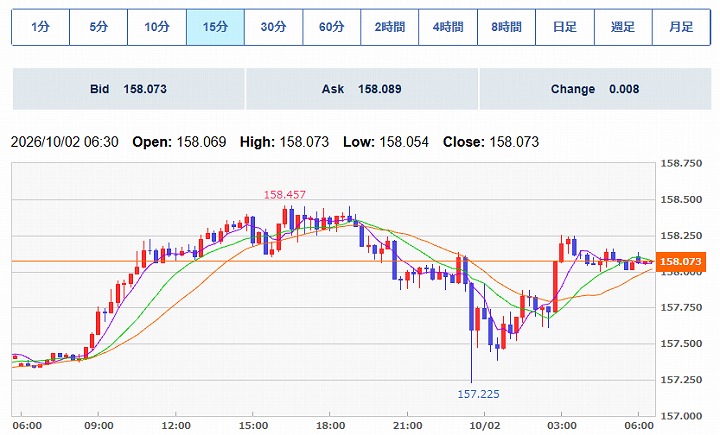Viewport: 720px width, 435px height.
Task: Switch to 週足 weekly chart
Action: tap(623, 27)
